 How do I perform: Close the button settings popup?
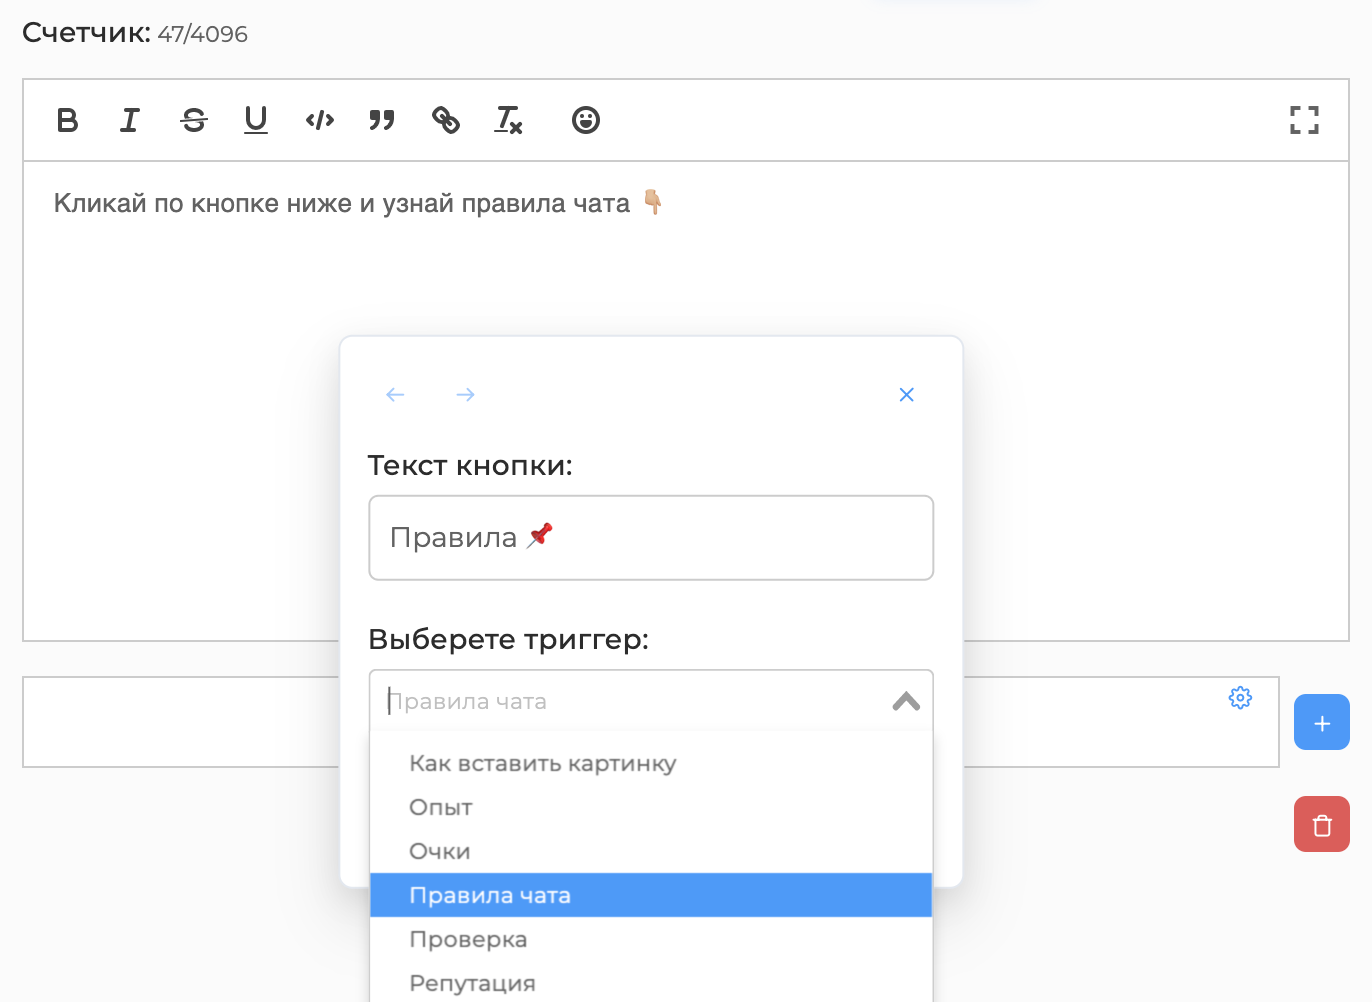coord(907,395)
